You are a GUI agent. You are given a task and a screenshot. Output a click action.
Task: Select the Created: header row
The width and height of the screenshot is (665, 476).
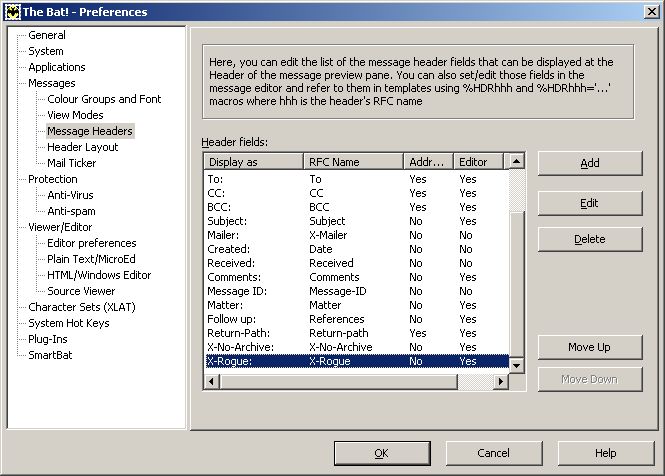tap(357, 249)
